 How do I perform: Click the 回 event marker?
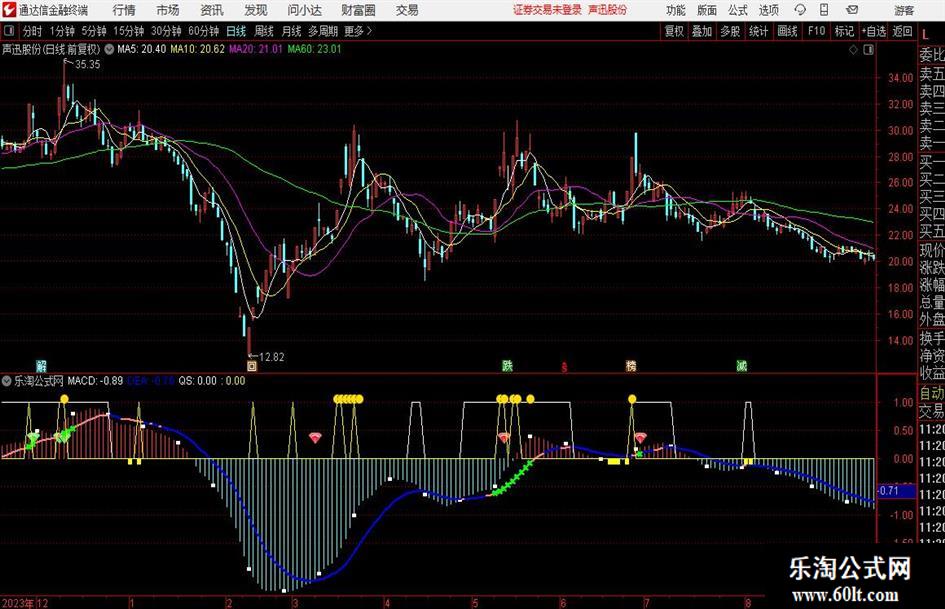pos(252,365)
